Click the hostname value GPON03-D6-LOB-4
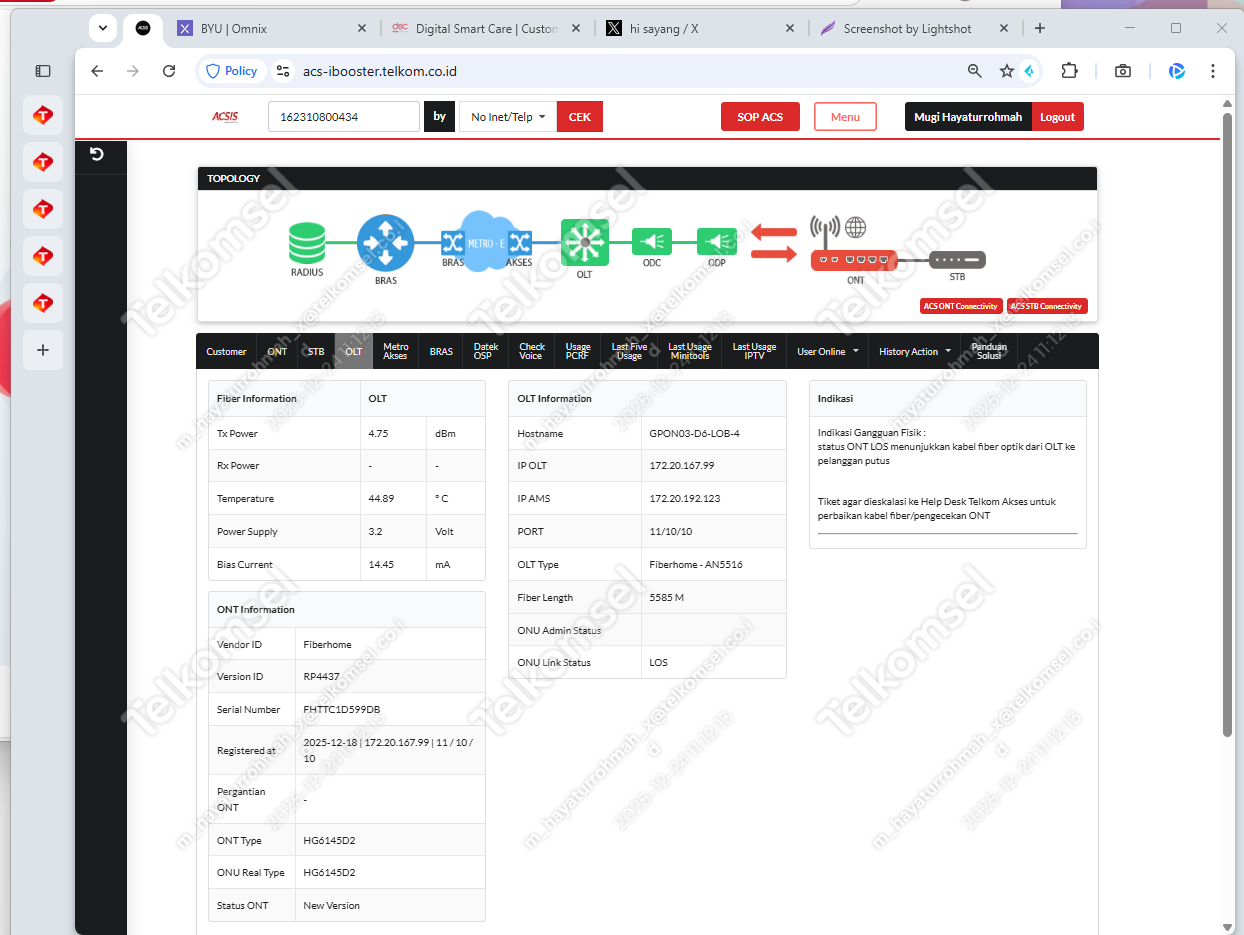The image size is (1244, 935). 695,433
